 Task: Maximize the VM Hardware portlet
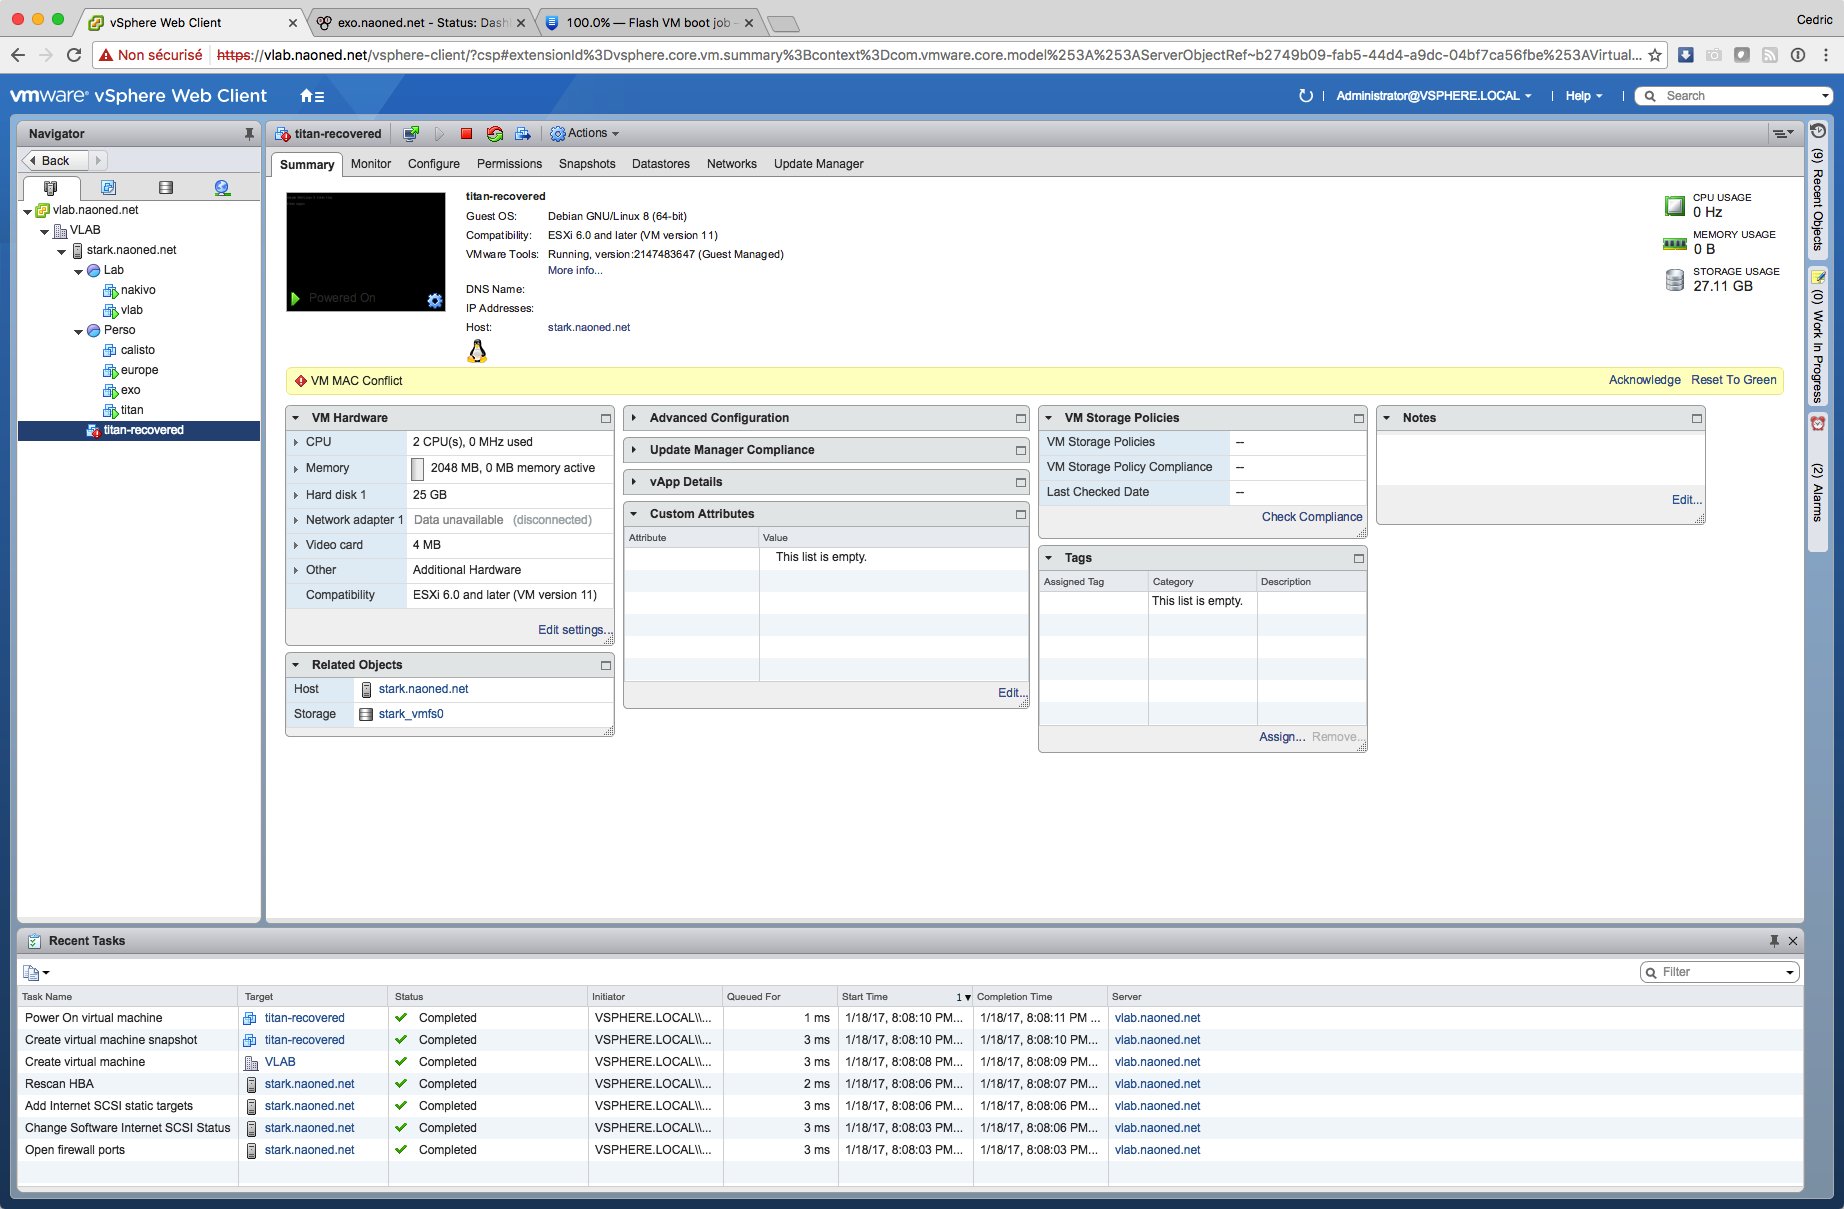click(x=605, y=418)
